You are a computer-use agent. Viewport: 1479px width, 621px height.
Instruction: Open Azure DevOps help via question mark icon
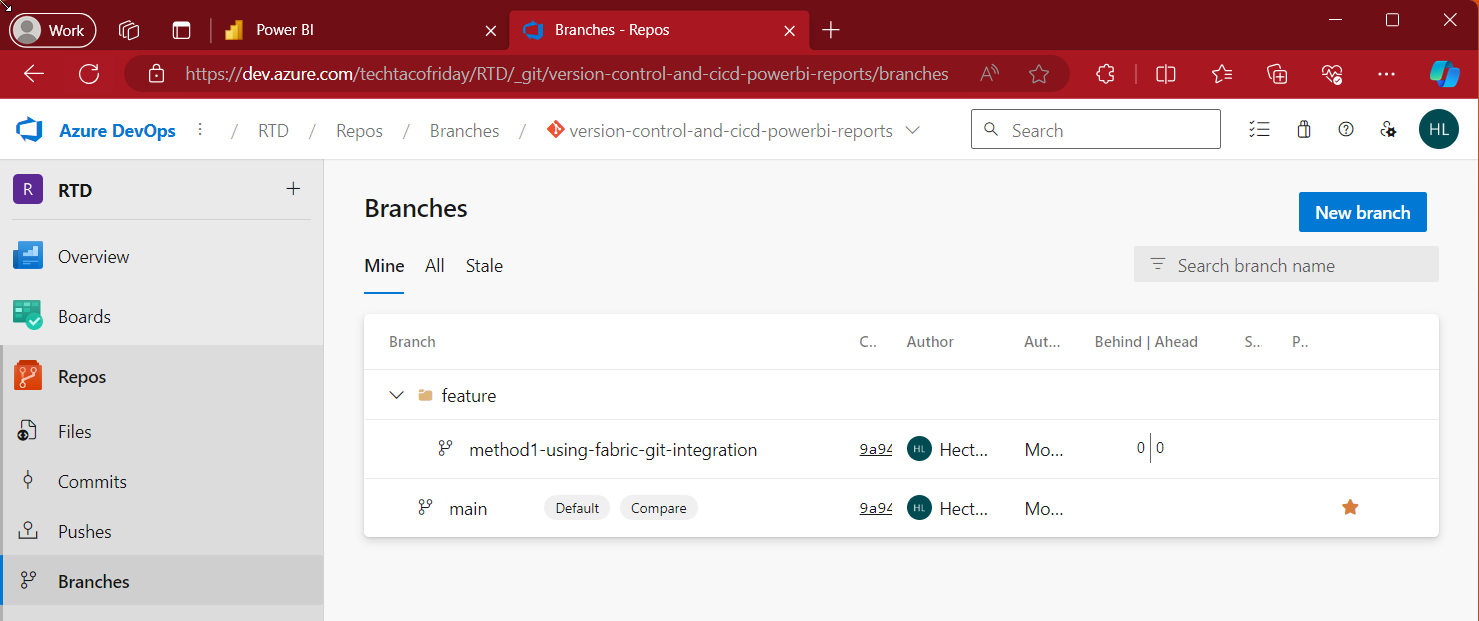(x=1345, y=129)
